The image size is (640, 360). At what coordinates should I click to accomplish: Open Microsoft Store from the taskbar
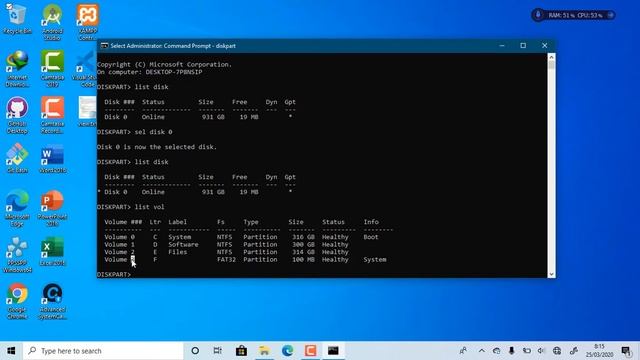point(241,351)
